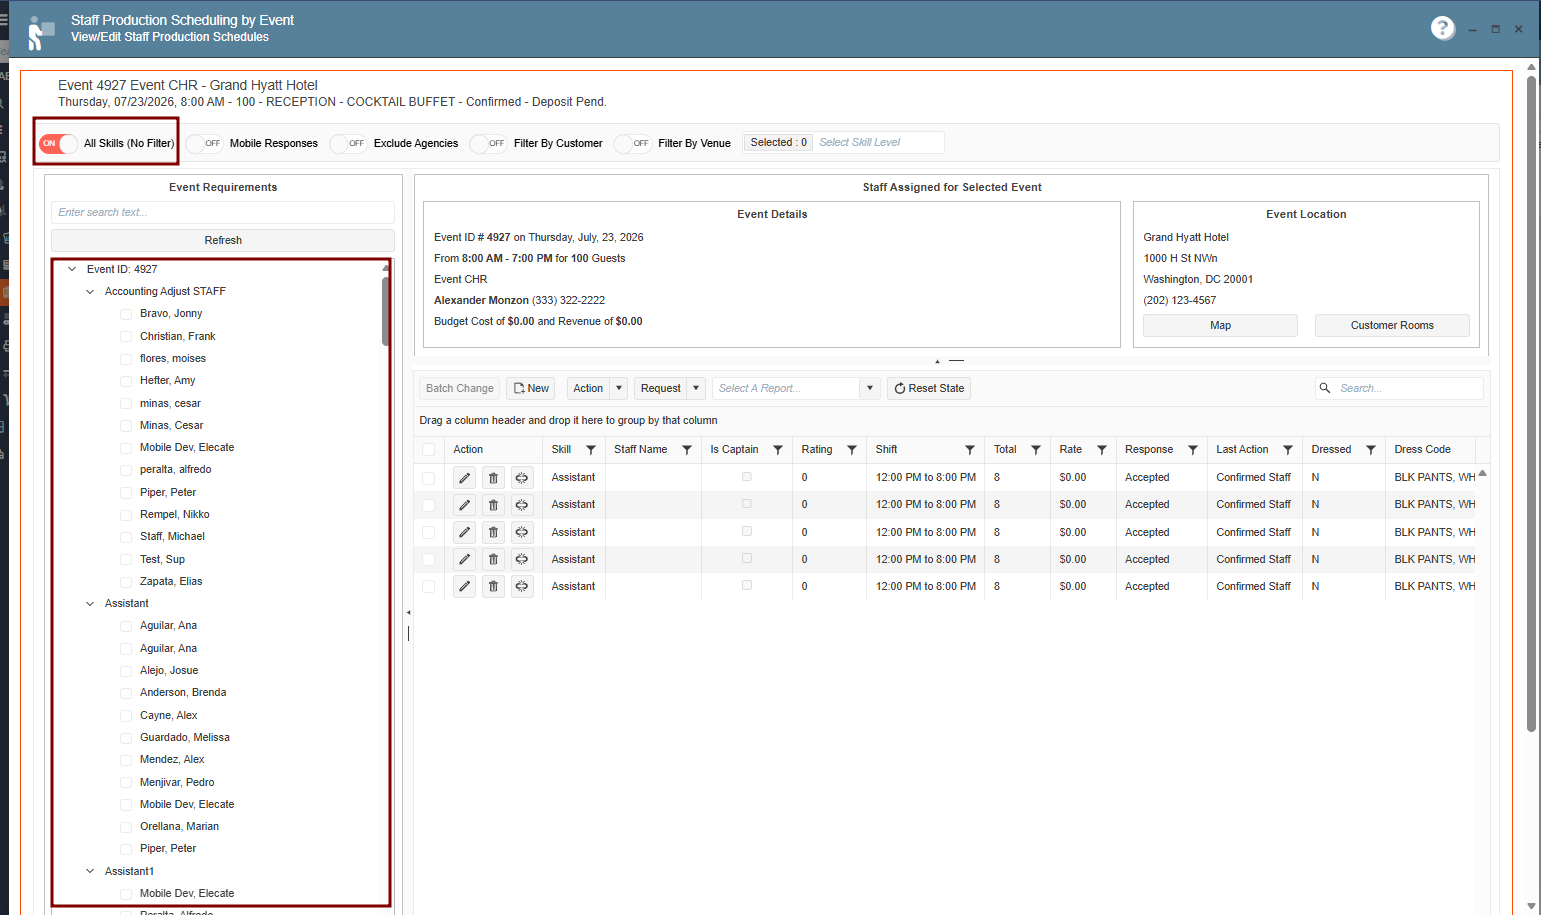Screen dimensions: 1541x915
Task: Toggle the All Skills (No Filter) switch
Action: click(x=59, y=143)
